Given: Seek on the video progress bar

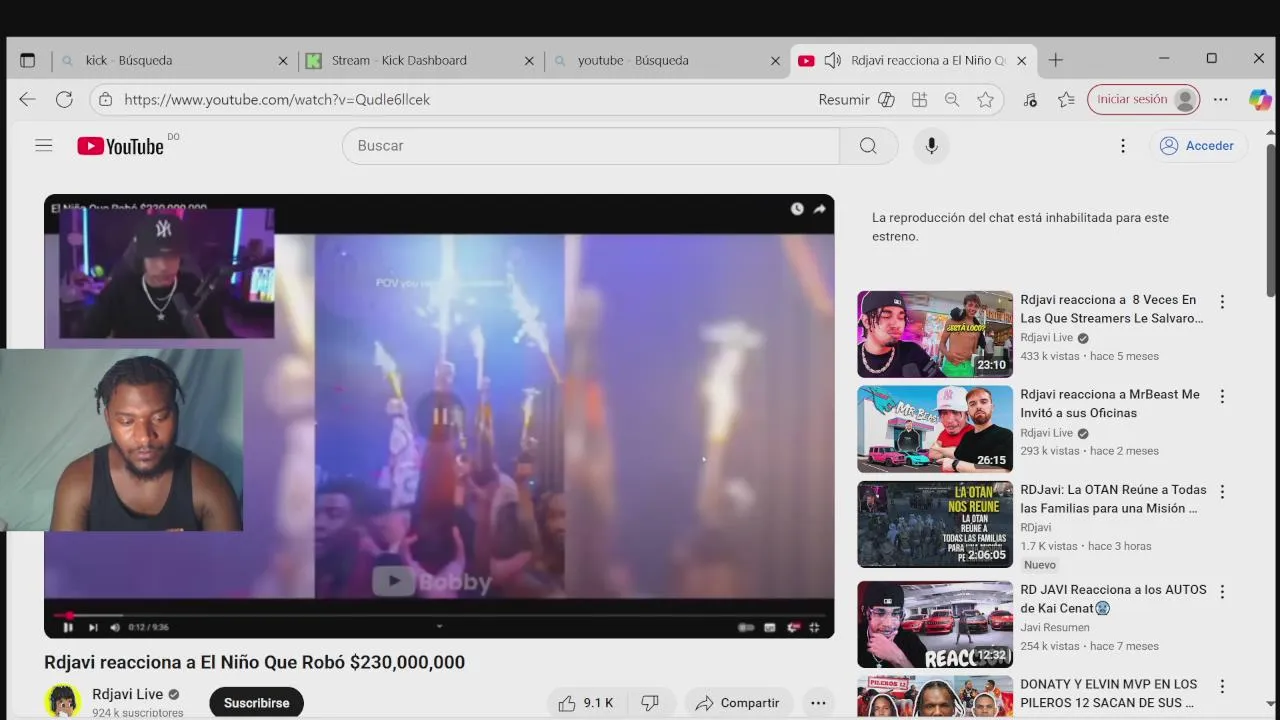Looking at the screenshot, I should point(439,614).
